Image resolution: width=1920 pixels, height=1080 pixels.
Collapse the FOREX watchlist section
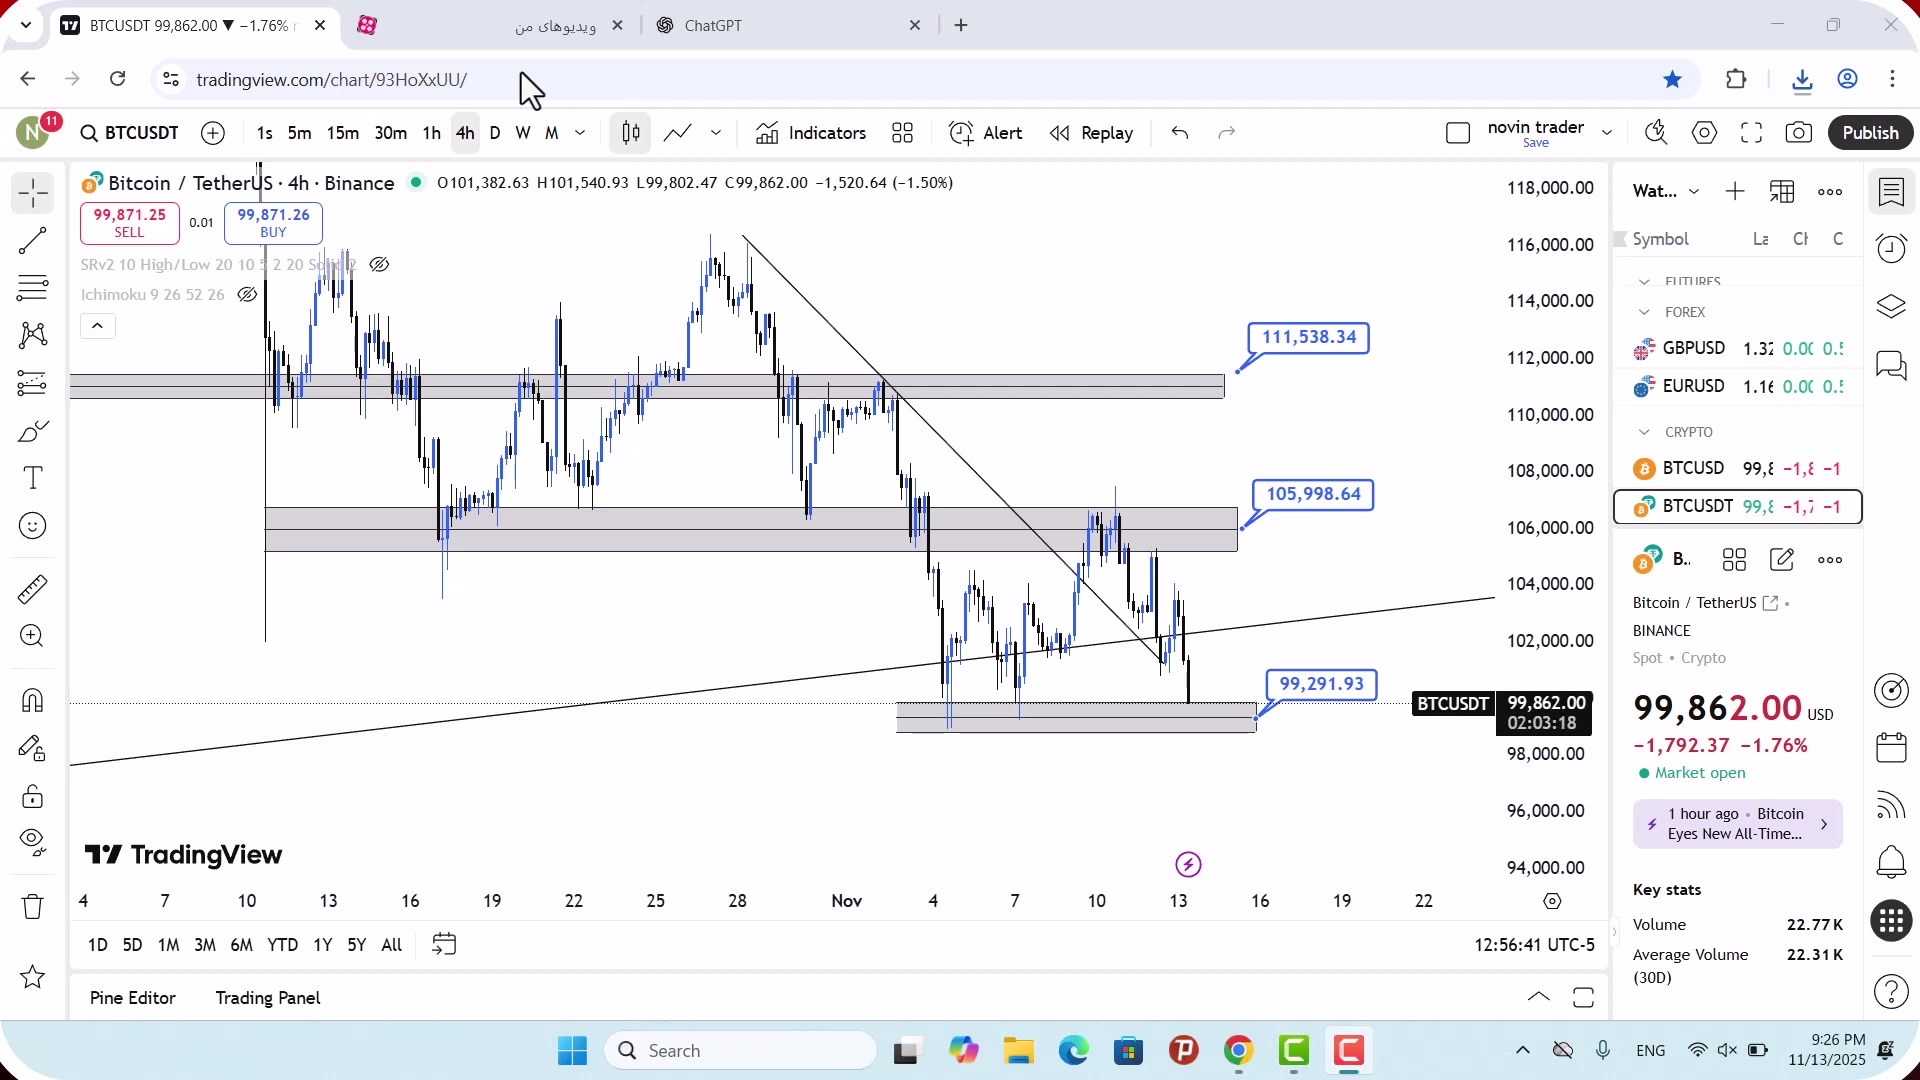click(1644, 313)
